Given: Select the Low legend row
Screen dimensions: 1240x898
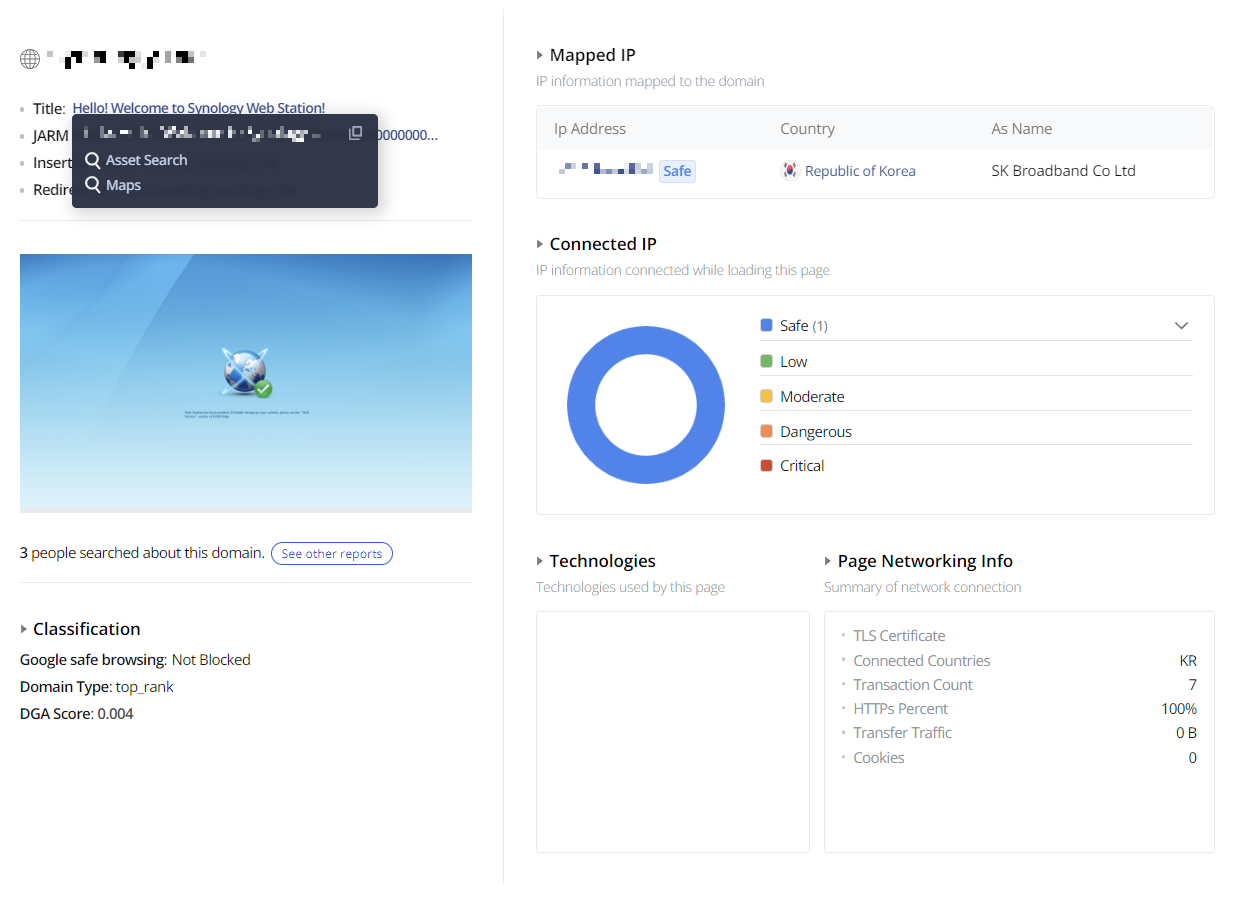Looking at the screenshot, I should pos(976,361).
